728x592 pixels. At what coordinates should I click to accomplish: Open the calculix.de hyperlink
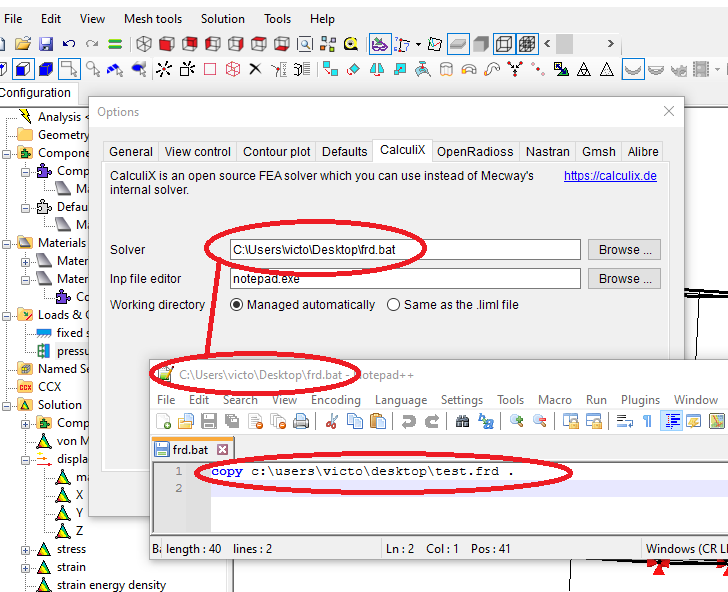coord(610,176)
